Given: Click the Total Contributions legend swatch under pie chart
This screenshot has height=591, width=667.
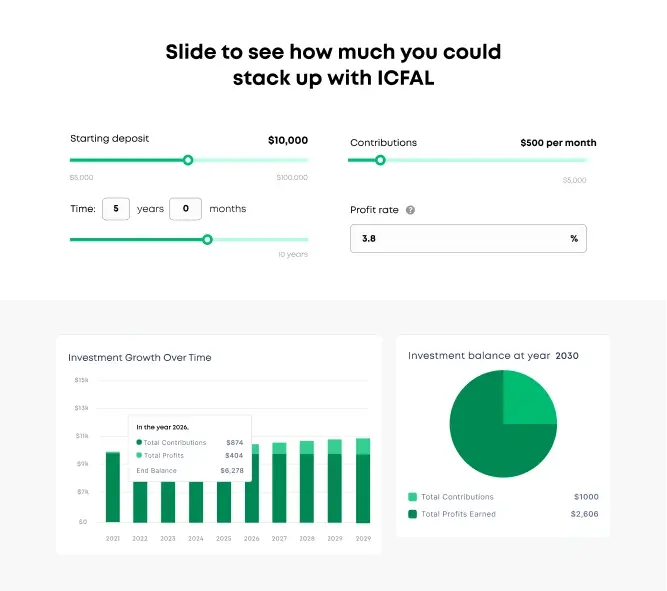Looking at the screenshot, I should coord(412,497).
